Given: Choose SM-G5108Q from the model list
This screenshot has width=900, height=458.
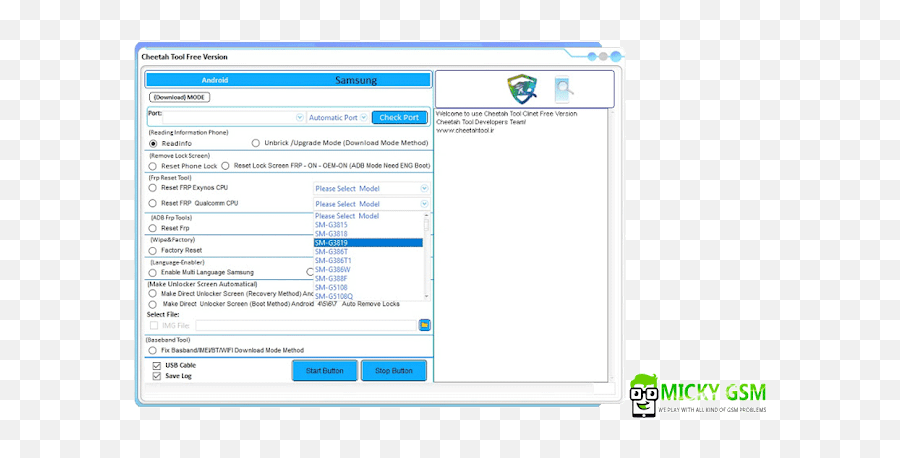Looking at the screenshot, I should pyautogui.click(x=368, y=296).
